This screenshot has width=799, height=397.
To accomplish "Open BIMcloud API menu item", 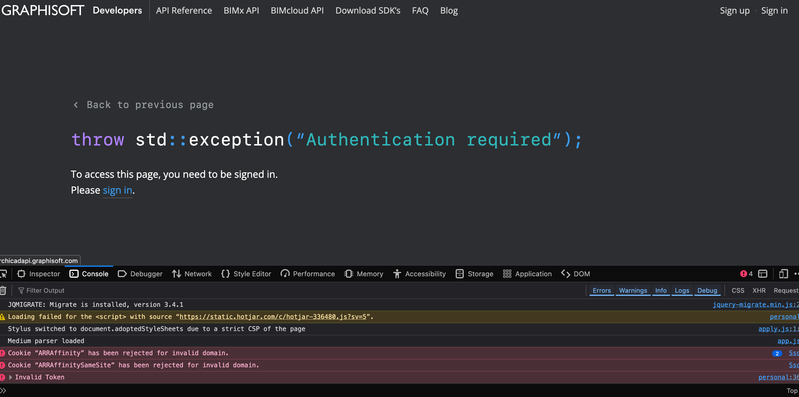I will tap(297, 11).
